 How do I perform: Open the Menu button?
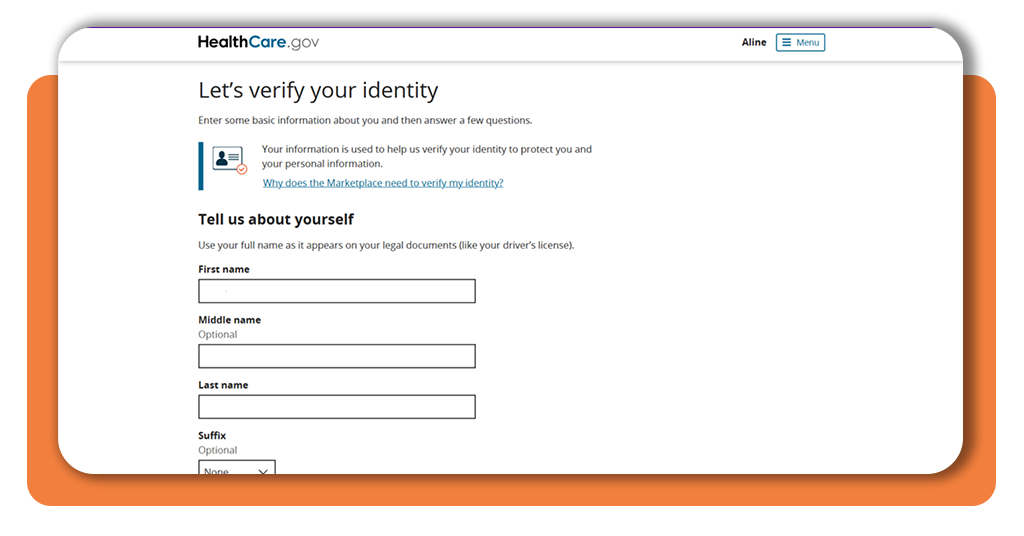[x=800, y=42]
